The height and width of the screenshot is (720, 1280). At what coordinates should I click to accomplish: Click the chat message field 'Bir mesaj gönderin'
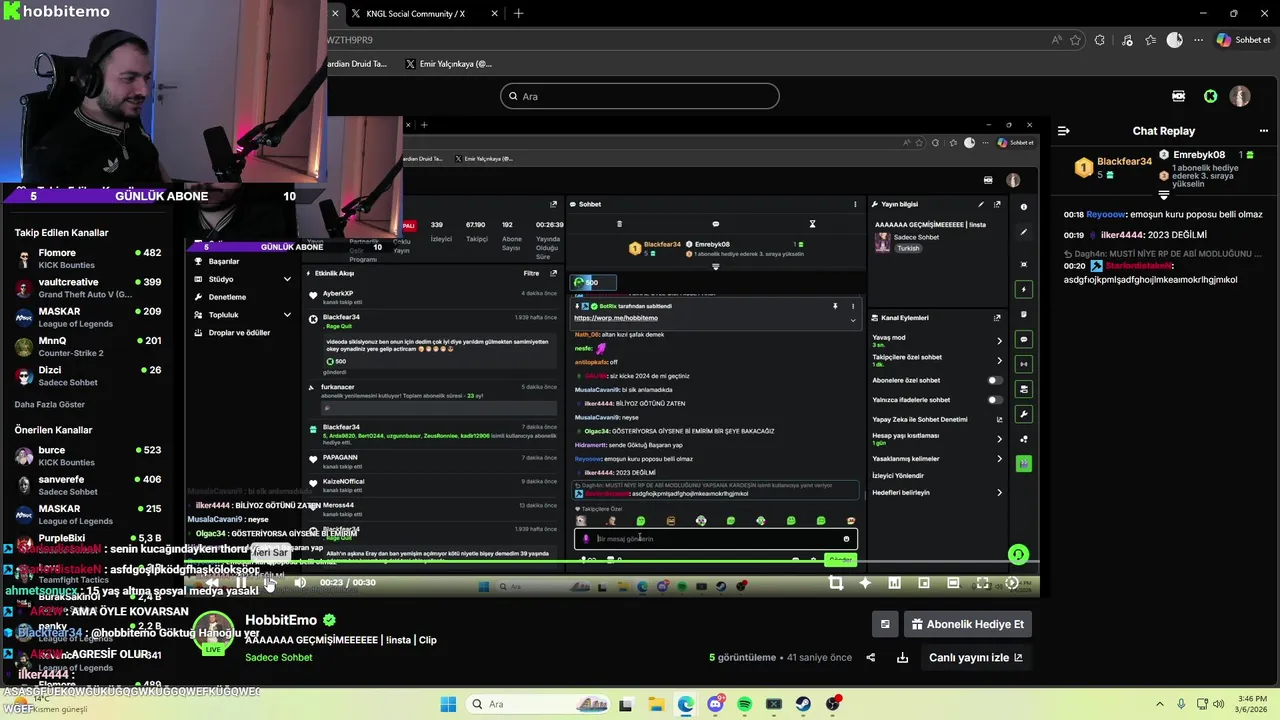[716, 539]
